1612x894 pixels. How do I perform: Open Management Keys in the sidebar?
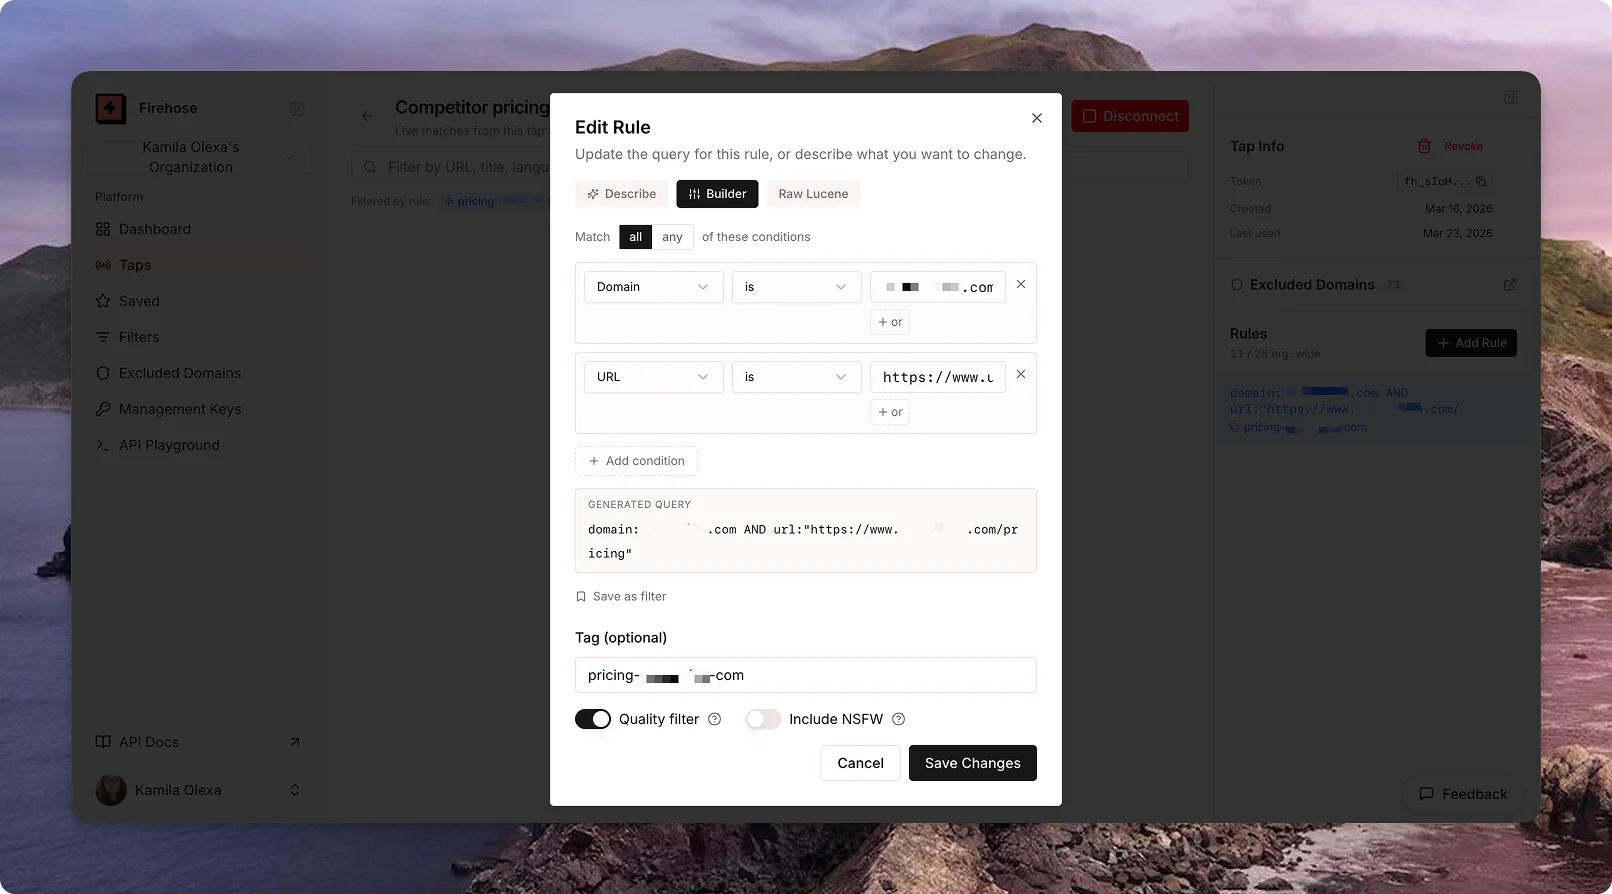pos(200,409)
